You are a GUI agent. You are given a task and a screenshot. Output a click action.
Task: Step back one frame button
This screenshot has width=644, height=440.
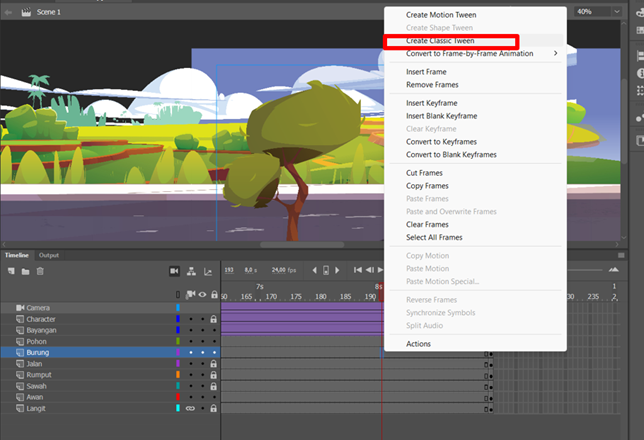370,270
